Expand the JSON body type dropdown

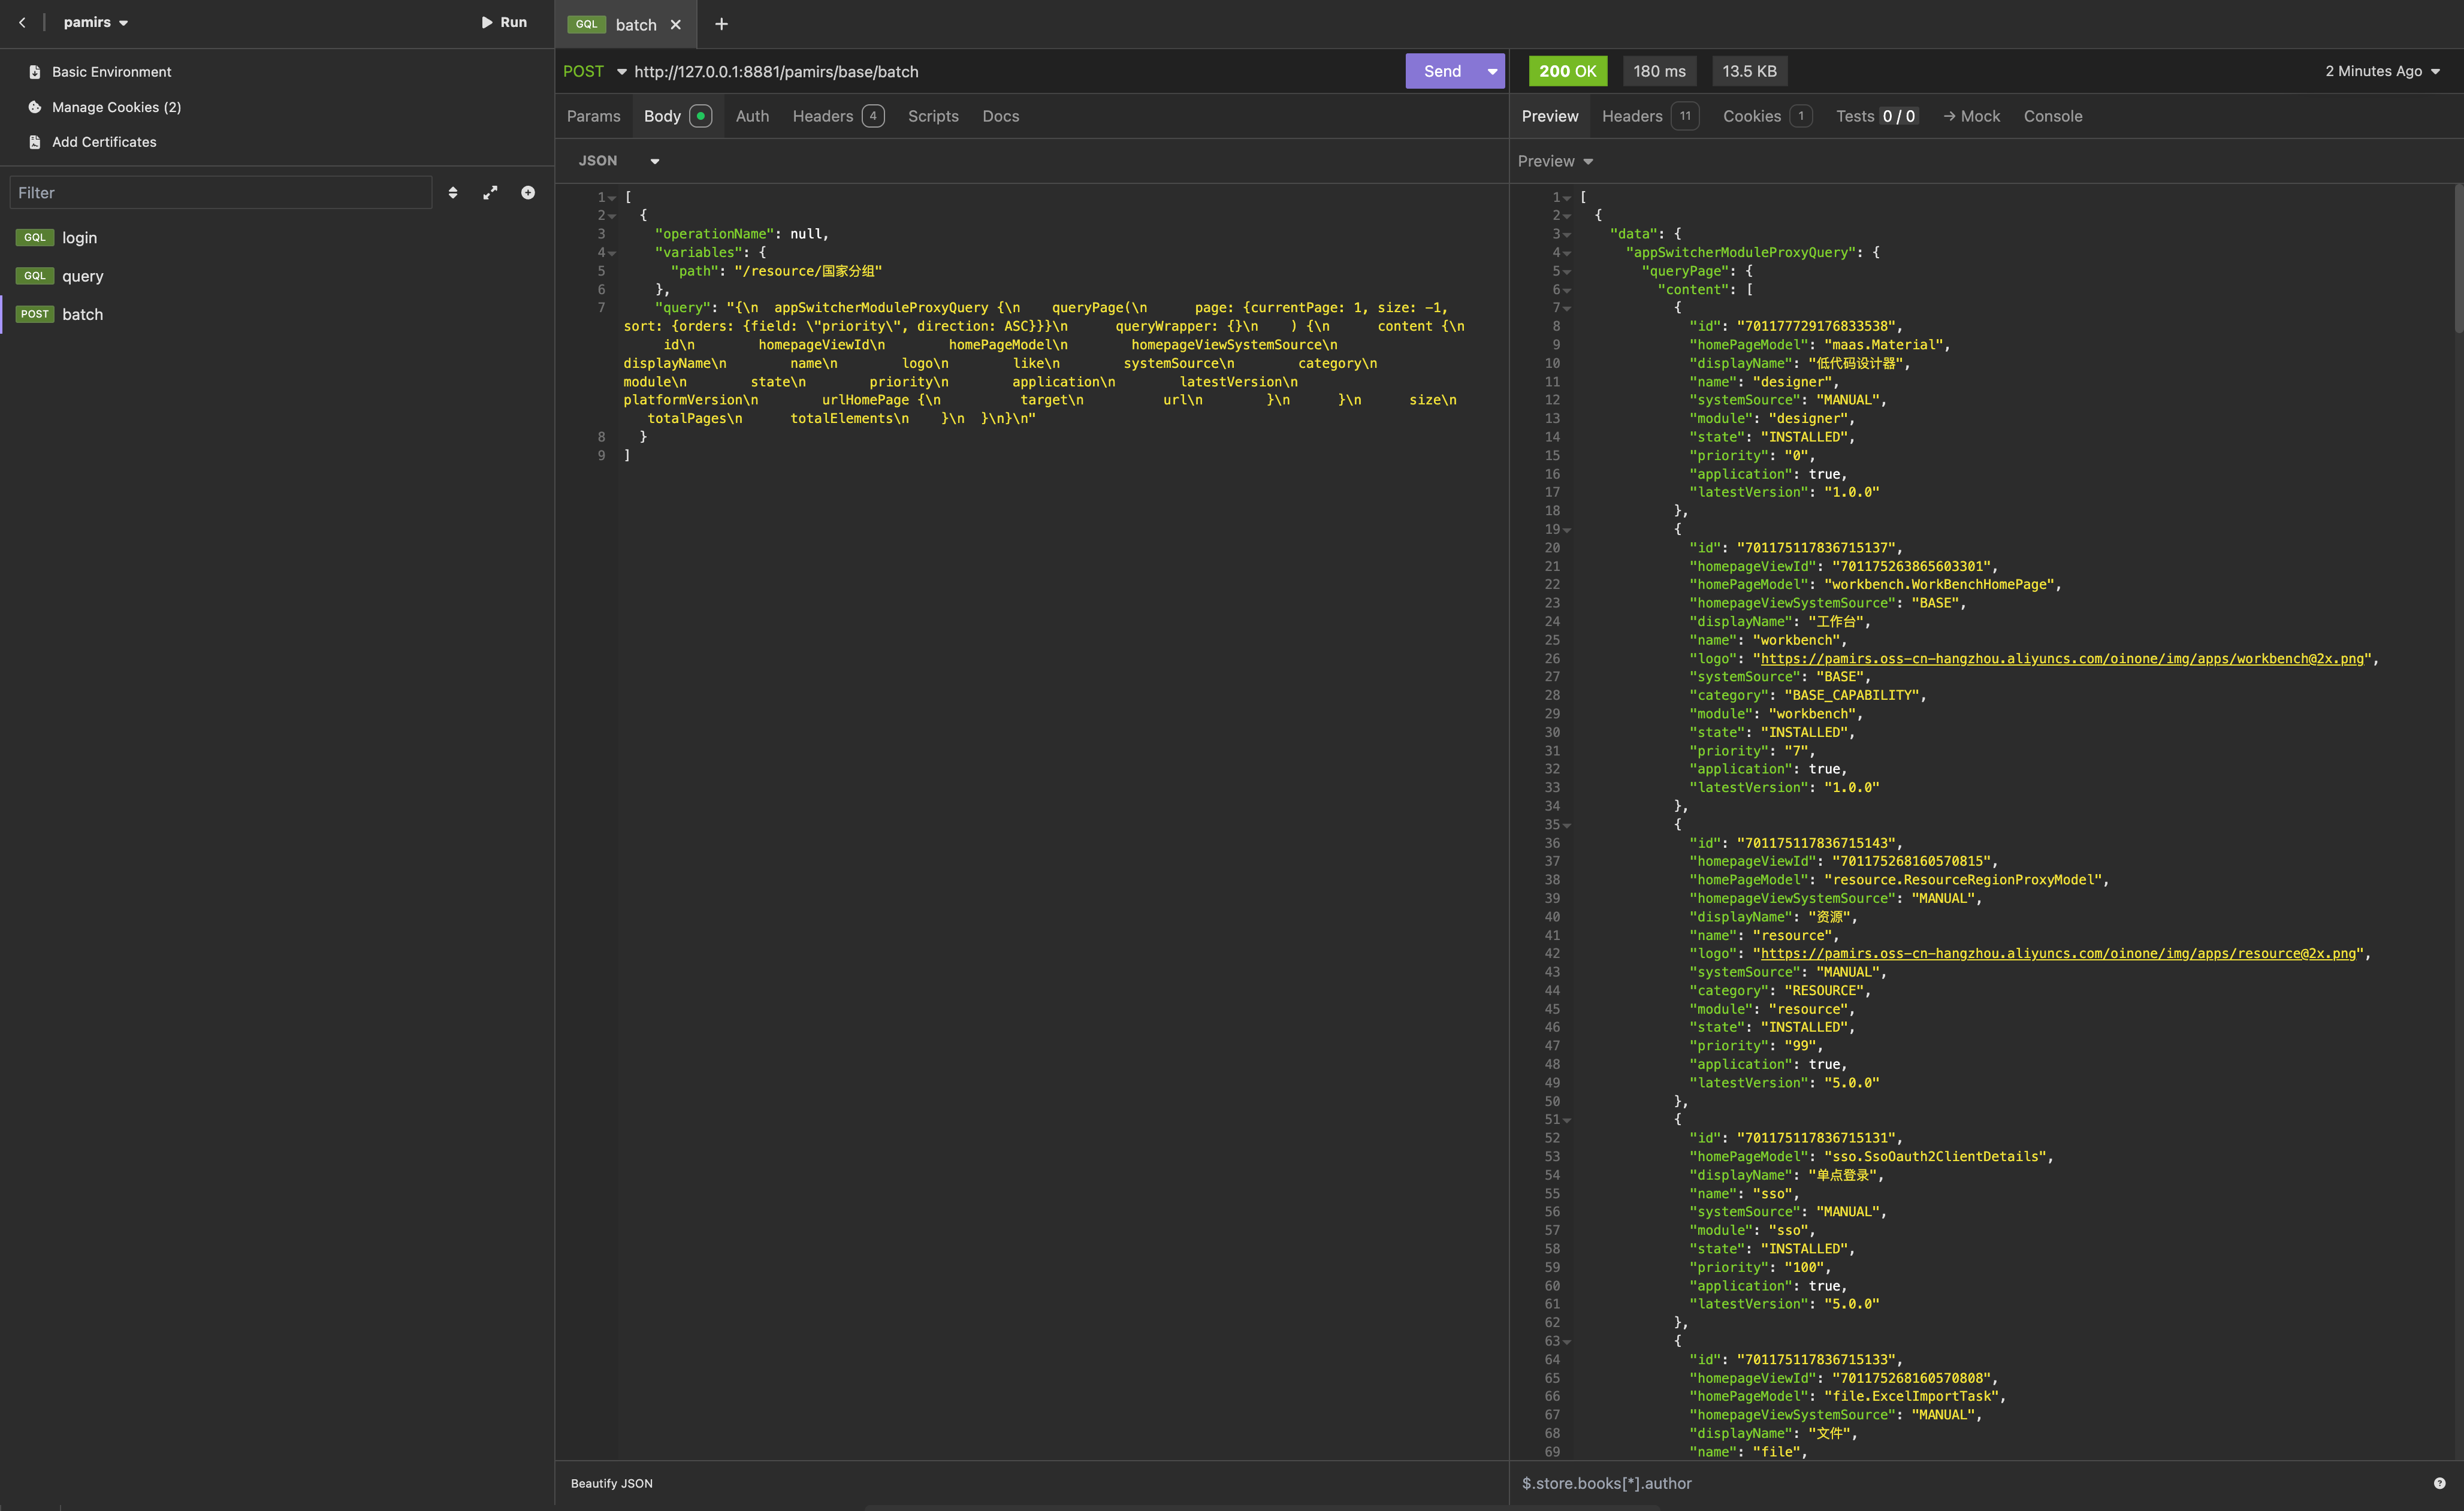pyautogui.click(x=654, y=161)
